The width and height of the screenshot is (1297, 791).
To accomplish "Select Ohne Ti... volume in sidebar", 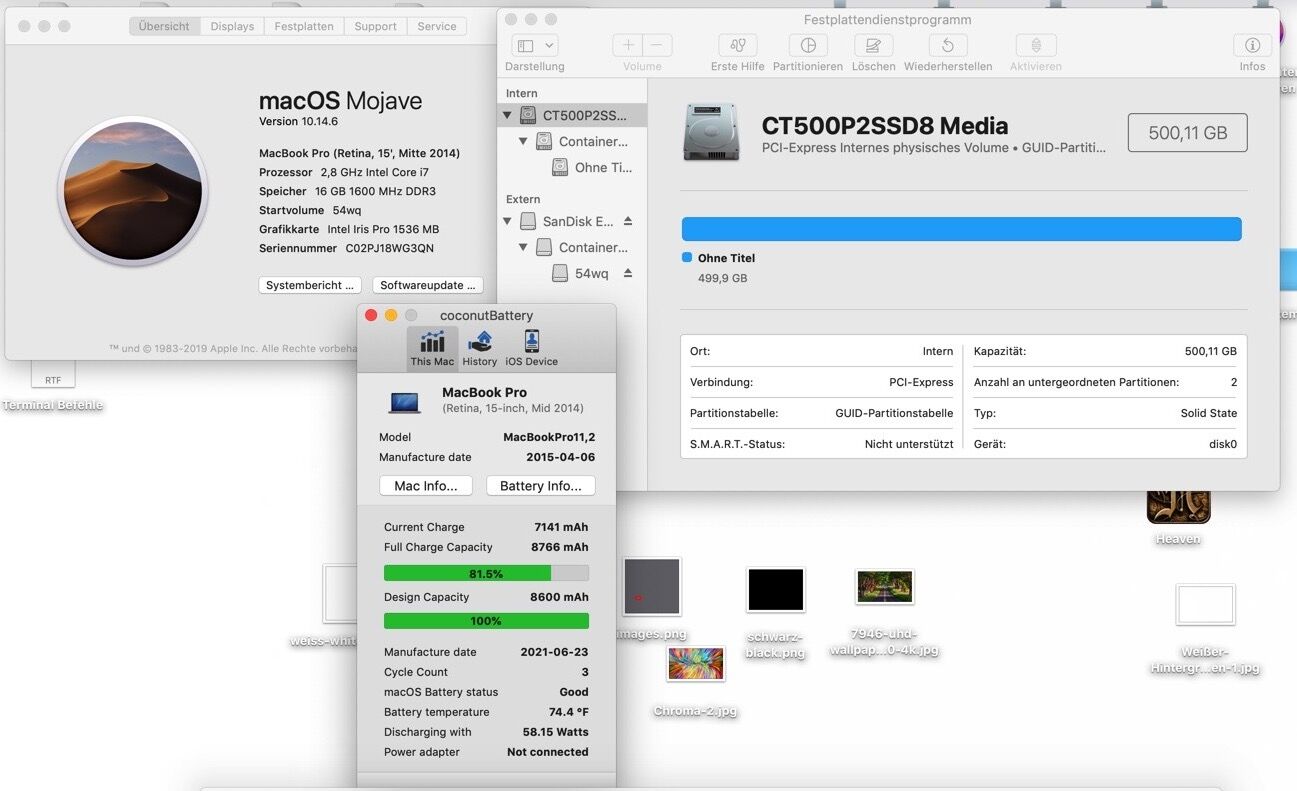I will point(572,167).
